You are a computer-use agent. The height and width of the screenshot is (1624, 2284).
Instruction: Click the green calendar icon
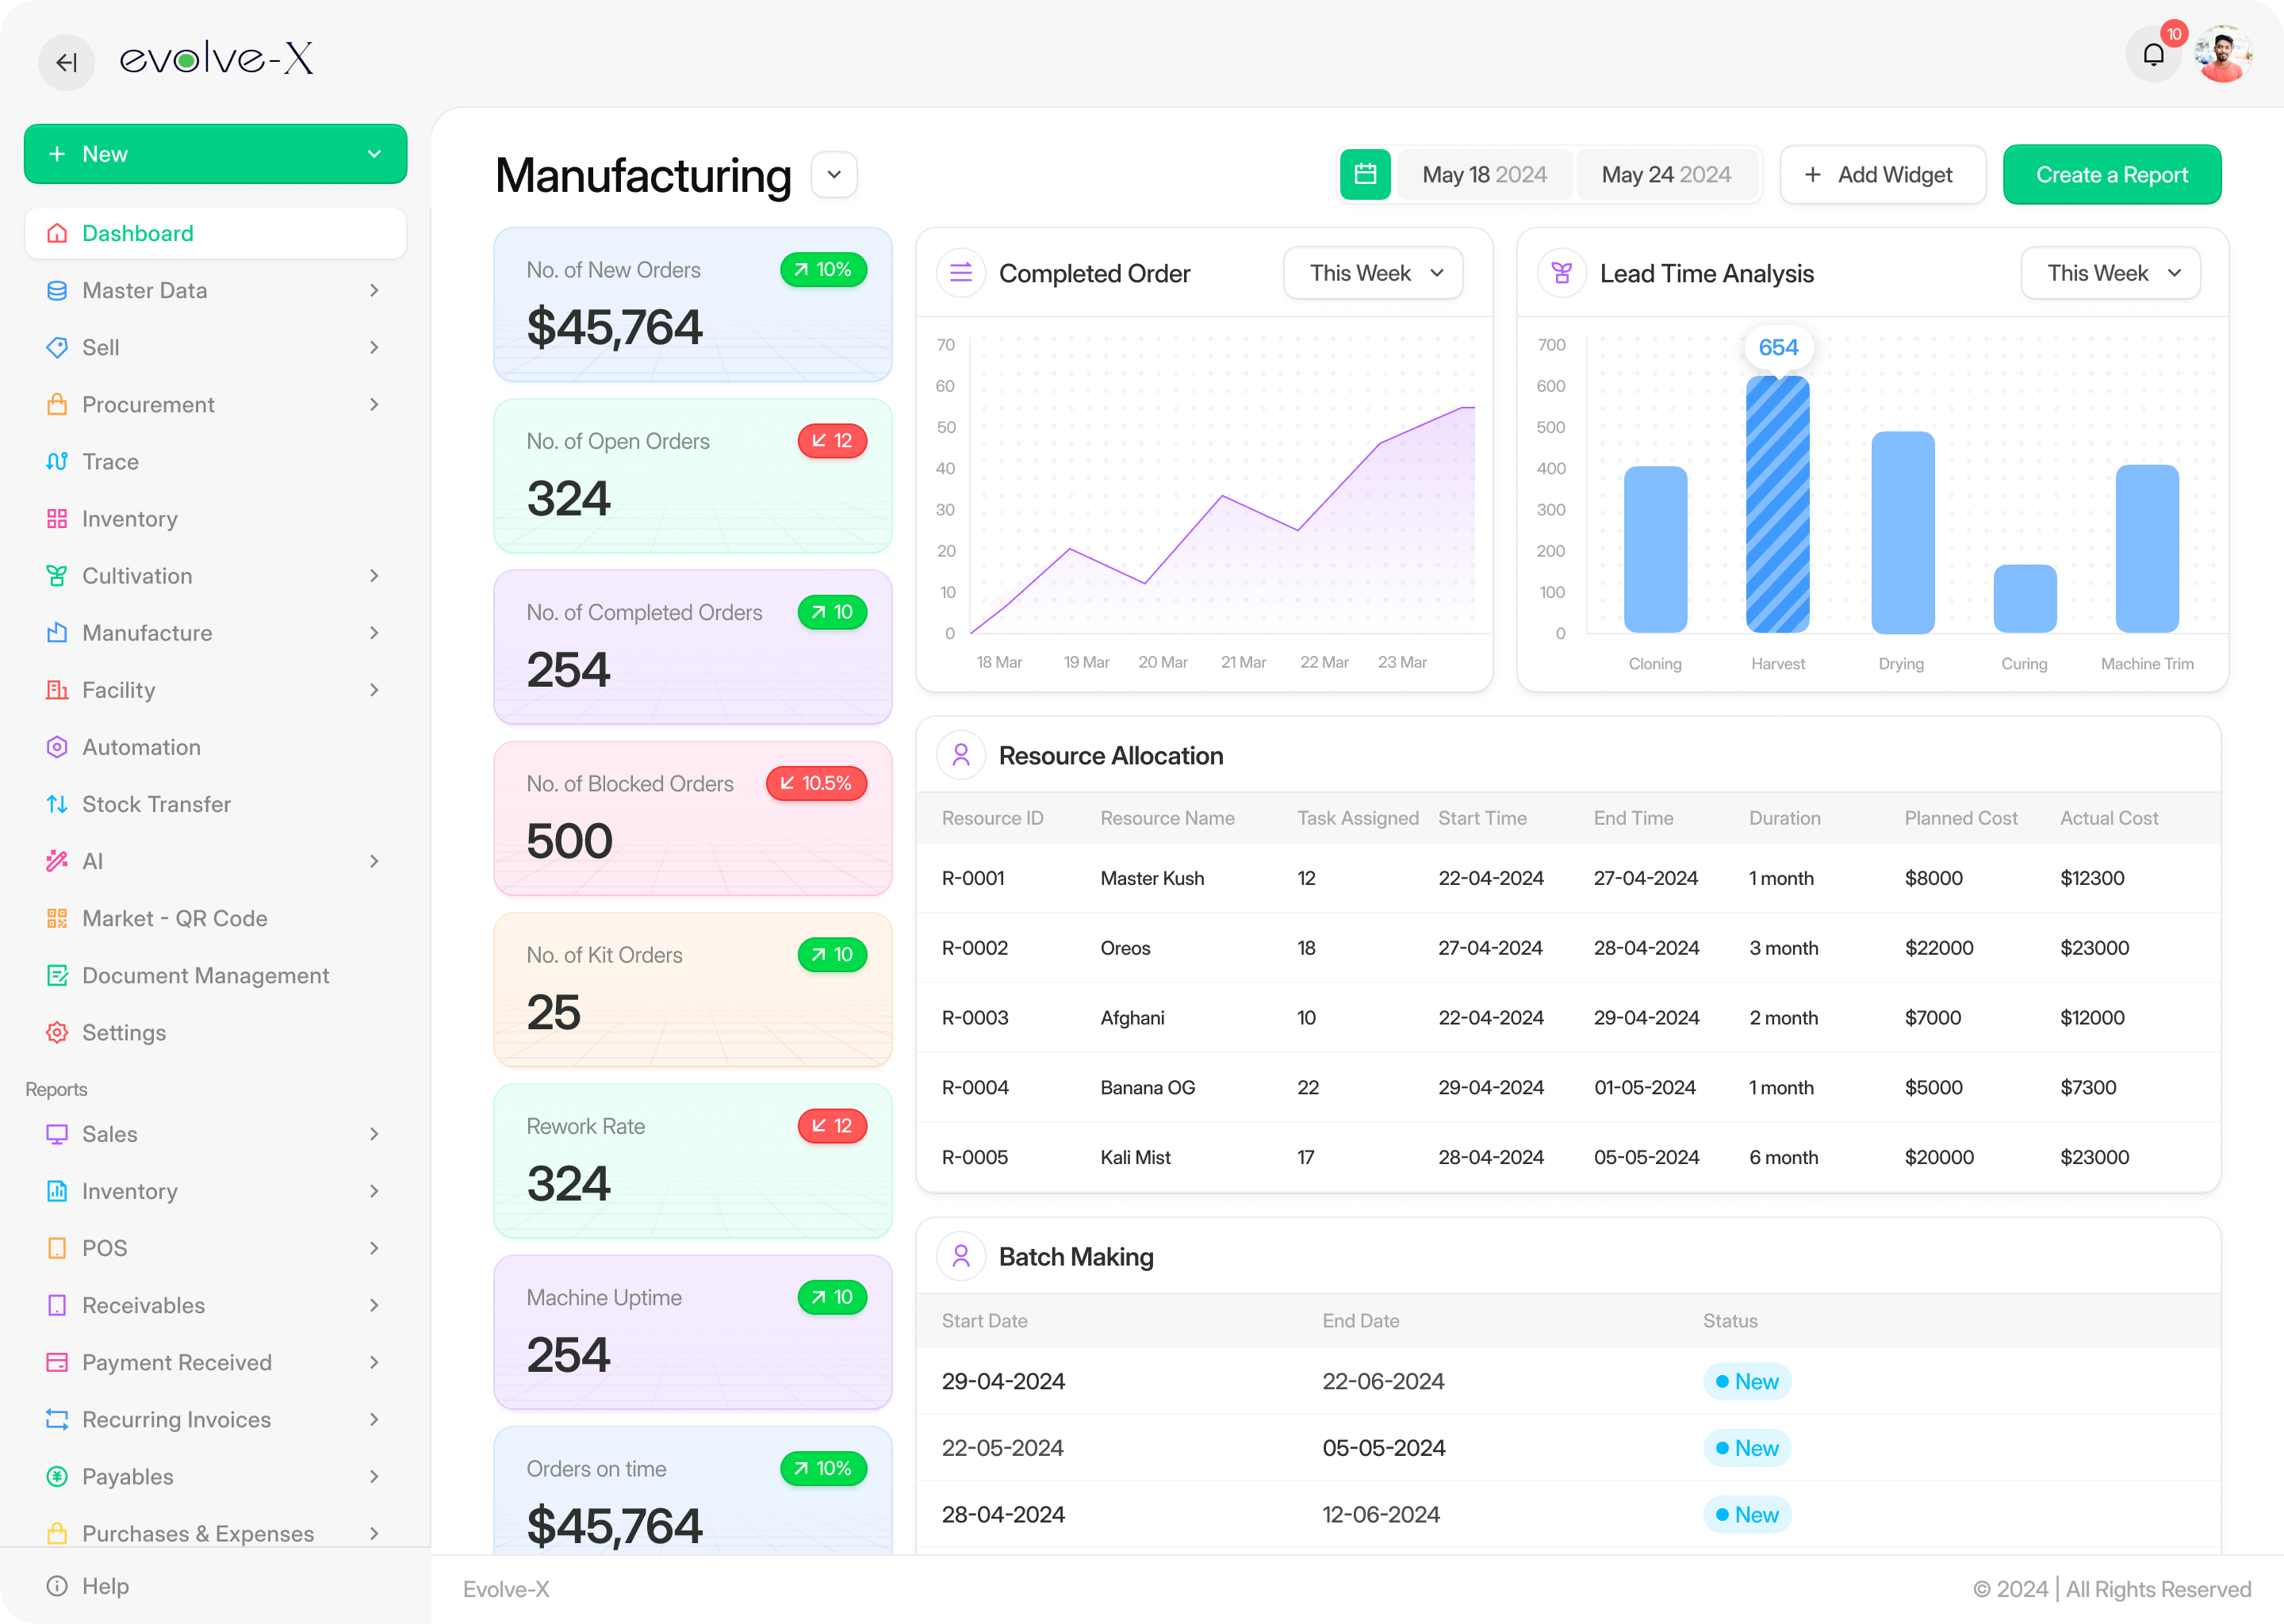click(x=1365, y=175)
